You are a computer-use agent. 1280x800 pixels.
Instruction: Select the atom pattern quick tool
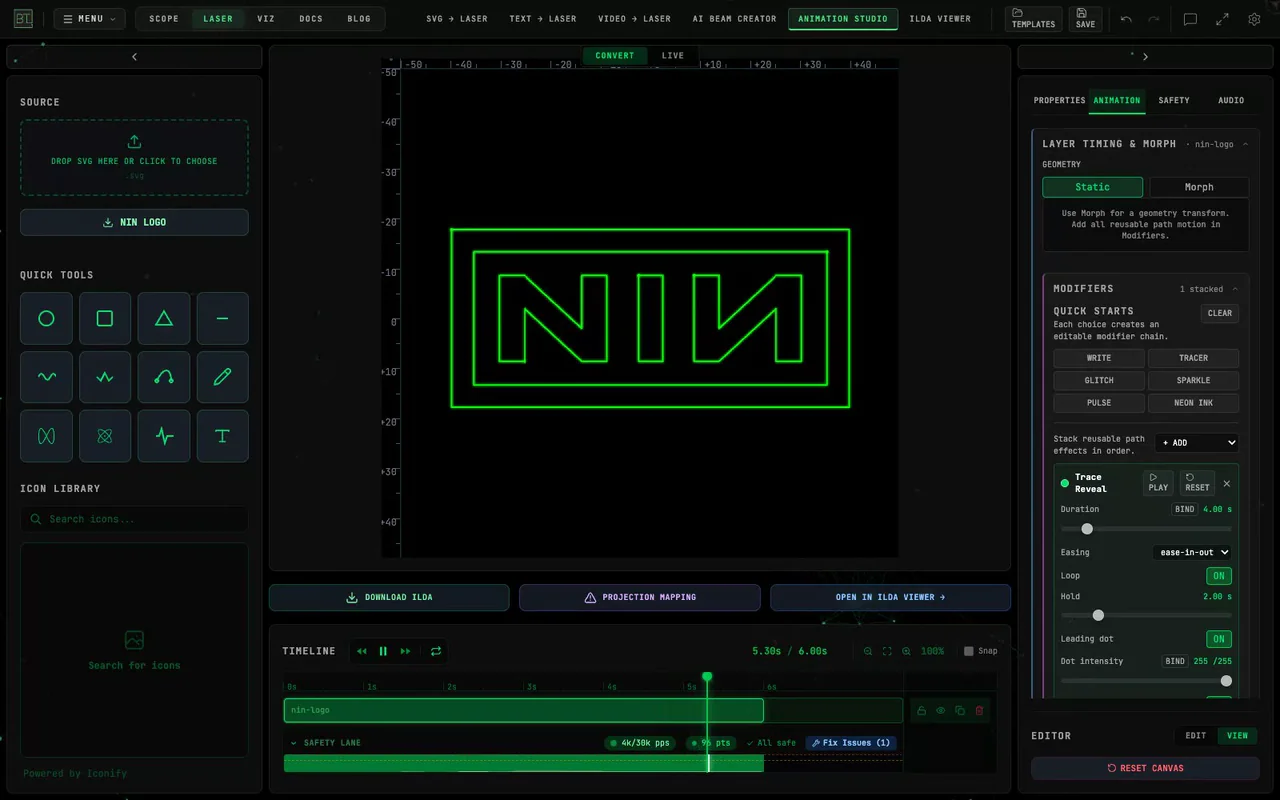[x=105, y=436]
